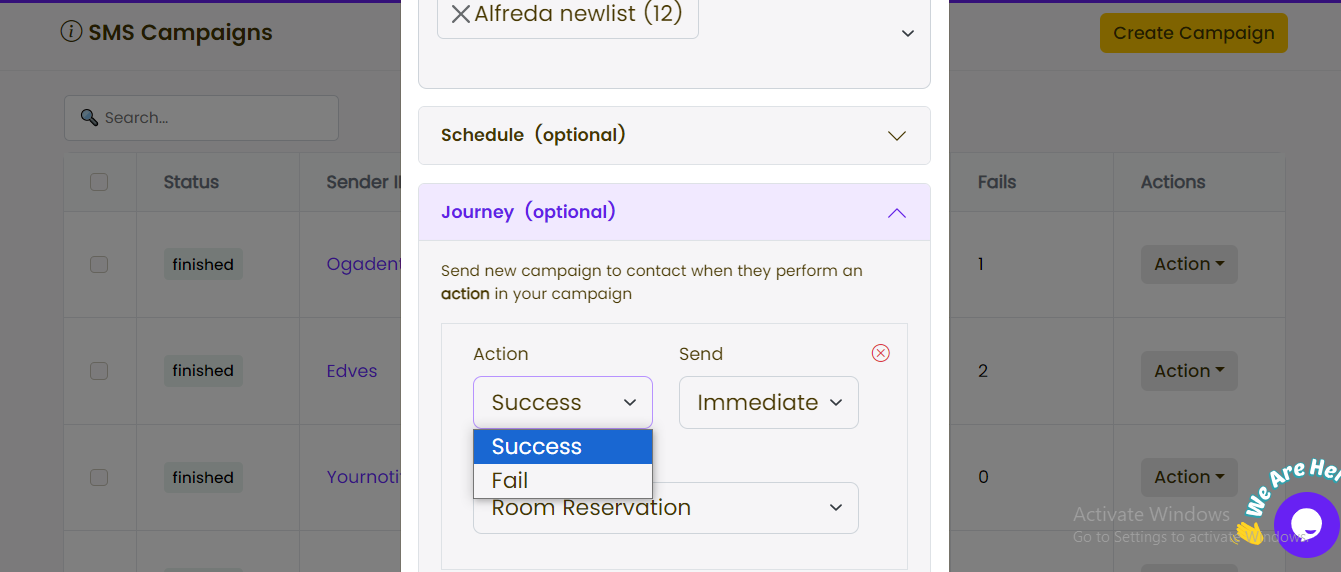Viewport: 1341px width, 572px height.
Task: Open the Edves sender ID link
Action: 352,371
